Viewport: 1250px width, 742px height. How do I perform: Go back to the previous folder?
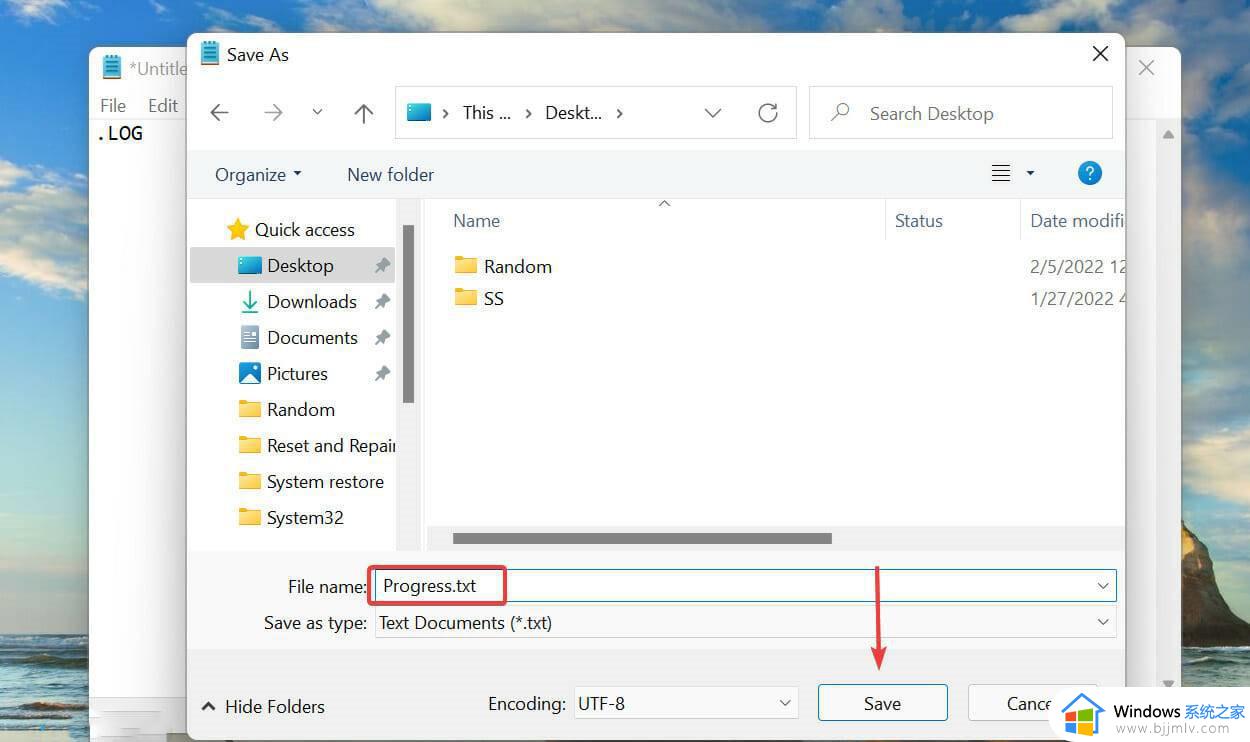click(219, 113)
